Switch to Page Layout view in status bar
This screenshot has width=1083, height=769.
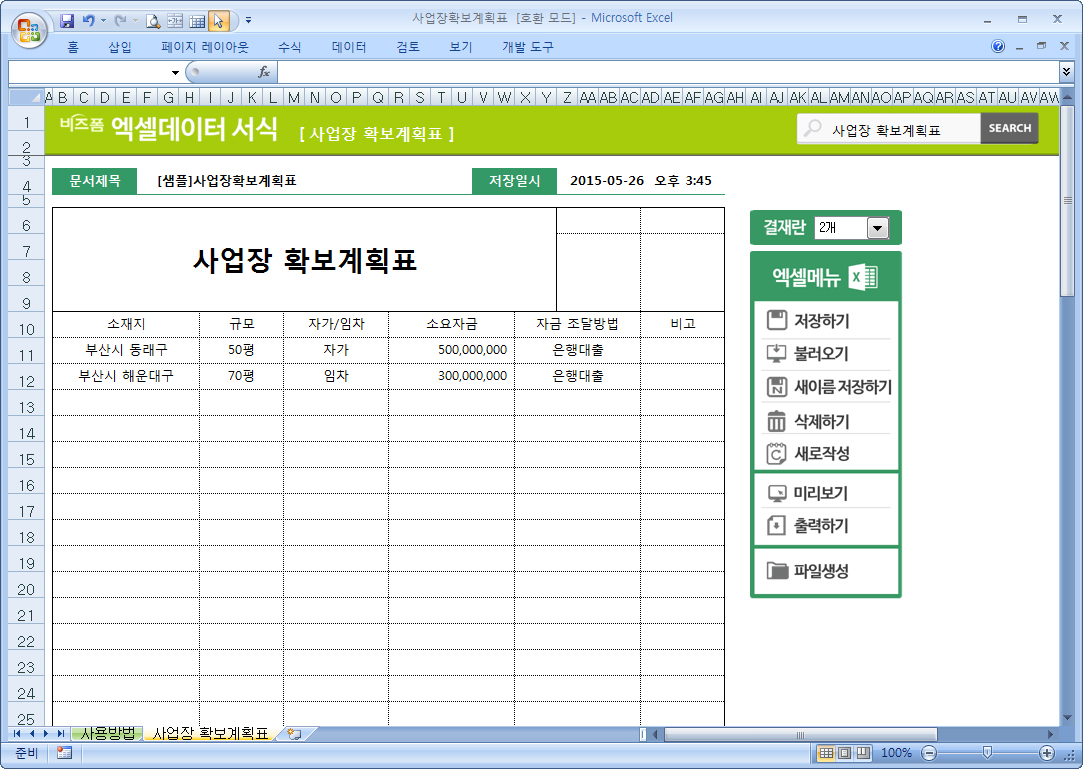click(844, 752)
